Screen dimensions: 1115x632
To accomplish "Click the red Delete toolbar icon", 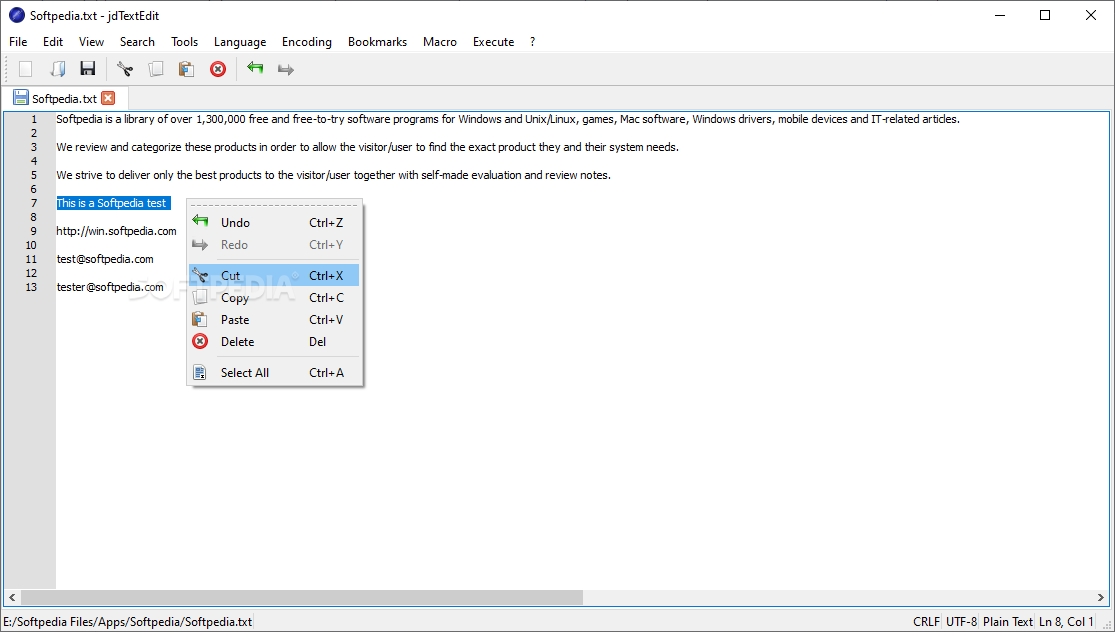I will click(218, 69).
